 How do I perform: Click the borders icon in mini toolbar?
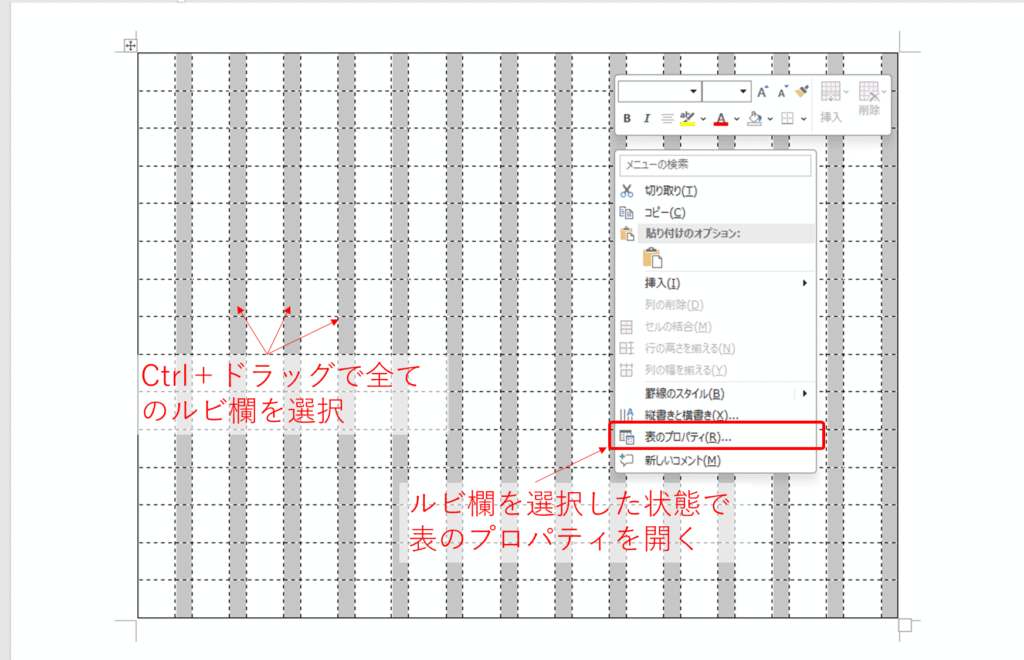(788, 119)
